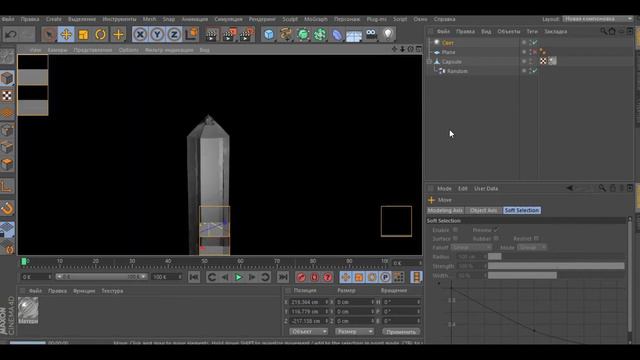The image size is (640, 360).
Task: Adjust the Radius slider
Action: (556, 257)
